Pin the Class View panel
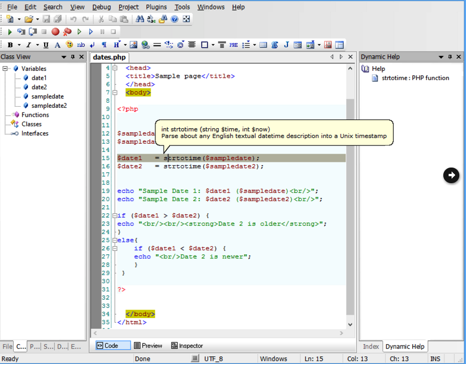The width and height of the screenshot is (467, 365). click(x=73, y=57)
